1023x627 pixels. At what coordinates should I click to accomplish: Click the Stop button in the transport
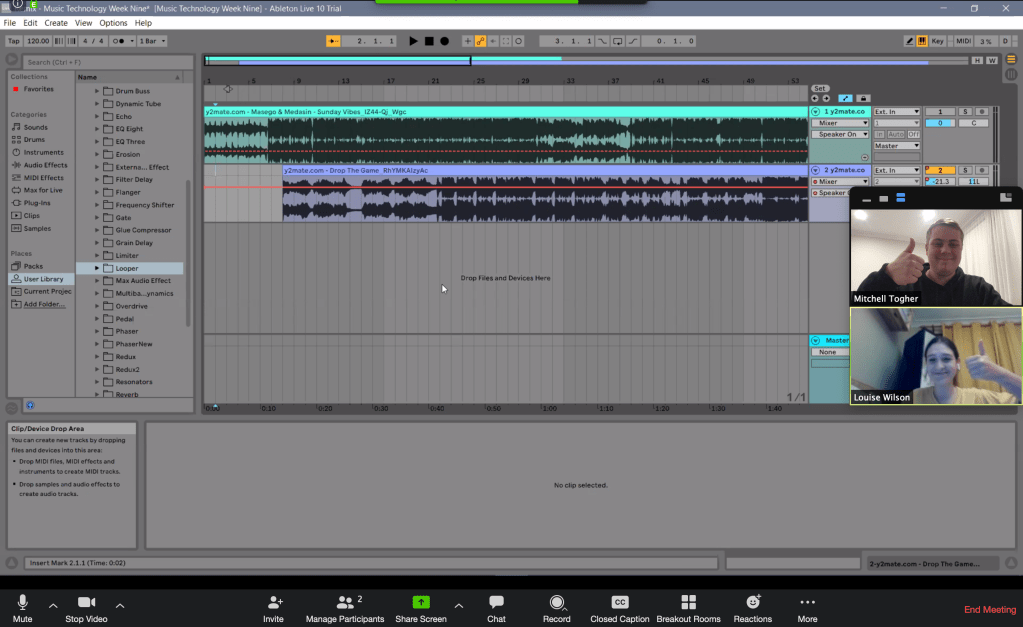pos(429,41)
